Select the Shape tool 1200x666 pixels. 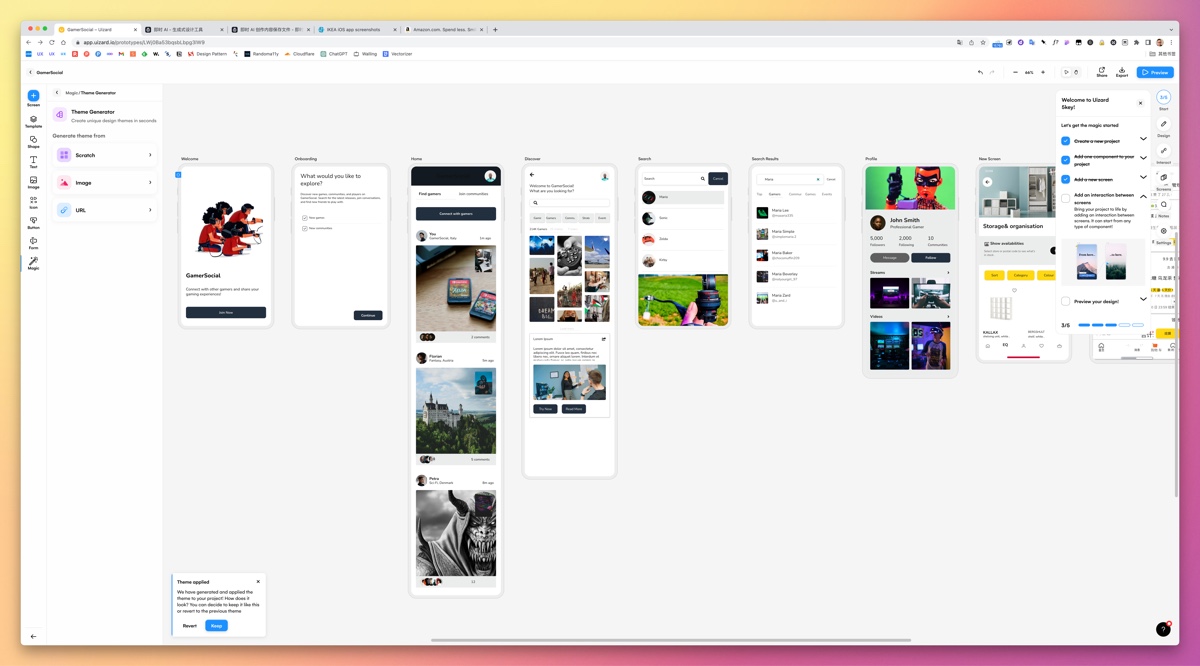[33, 141]
